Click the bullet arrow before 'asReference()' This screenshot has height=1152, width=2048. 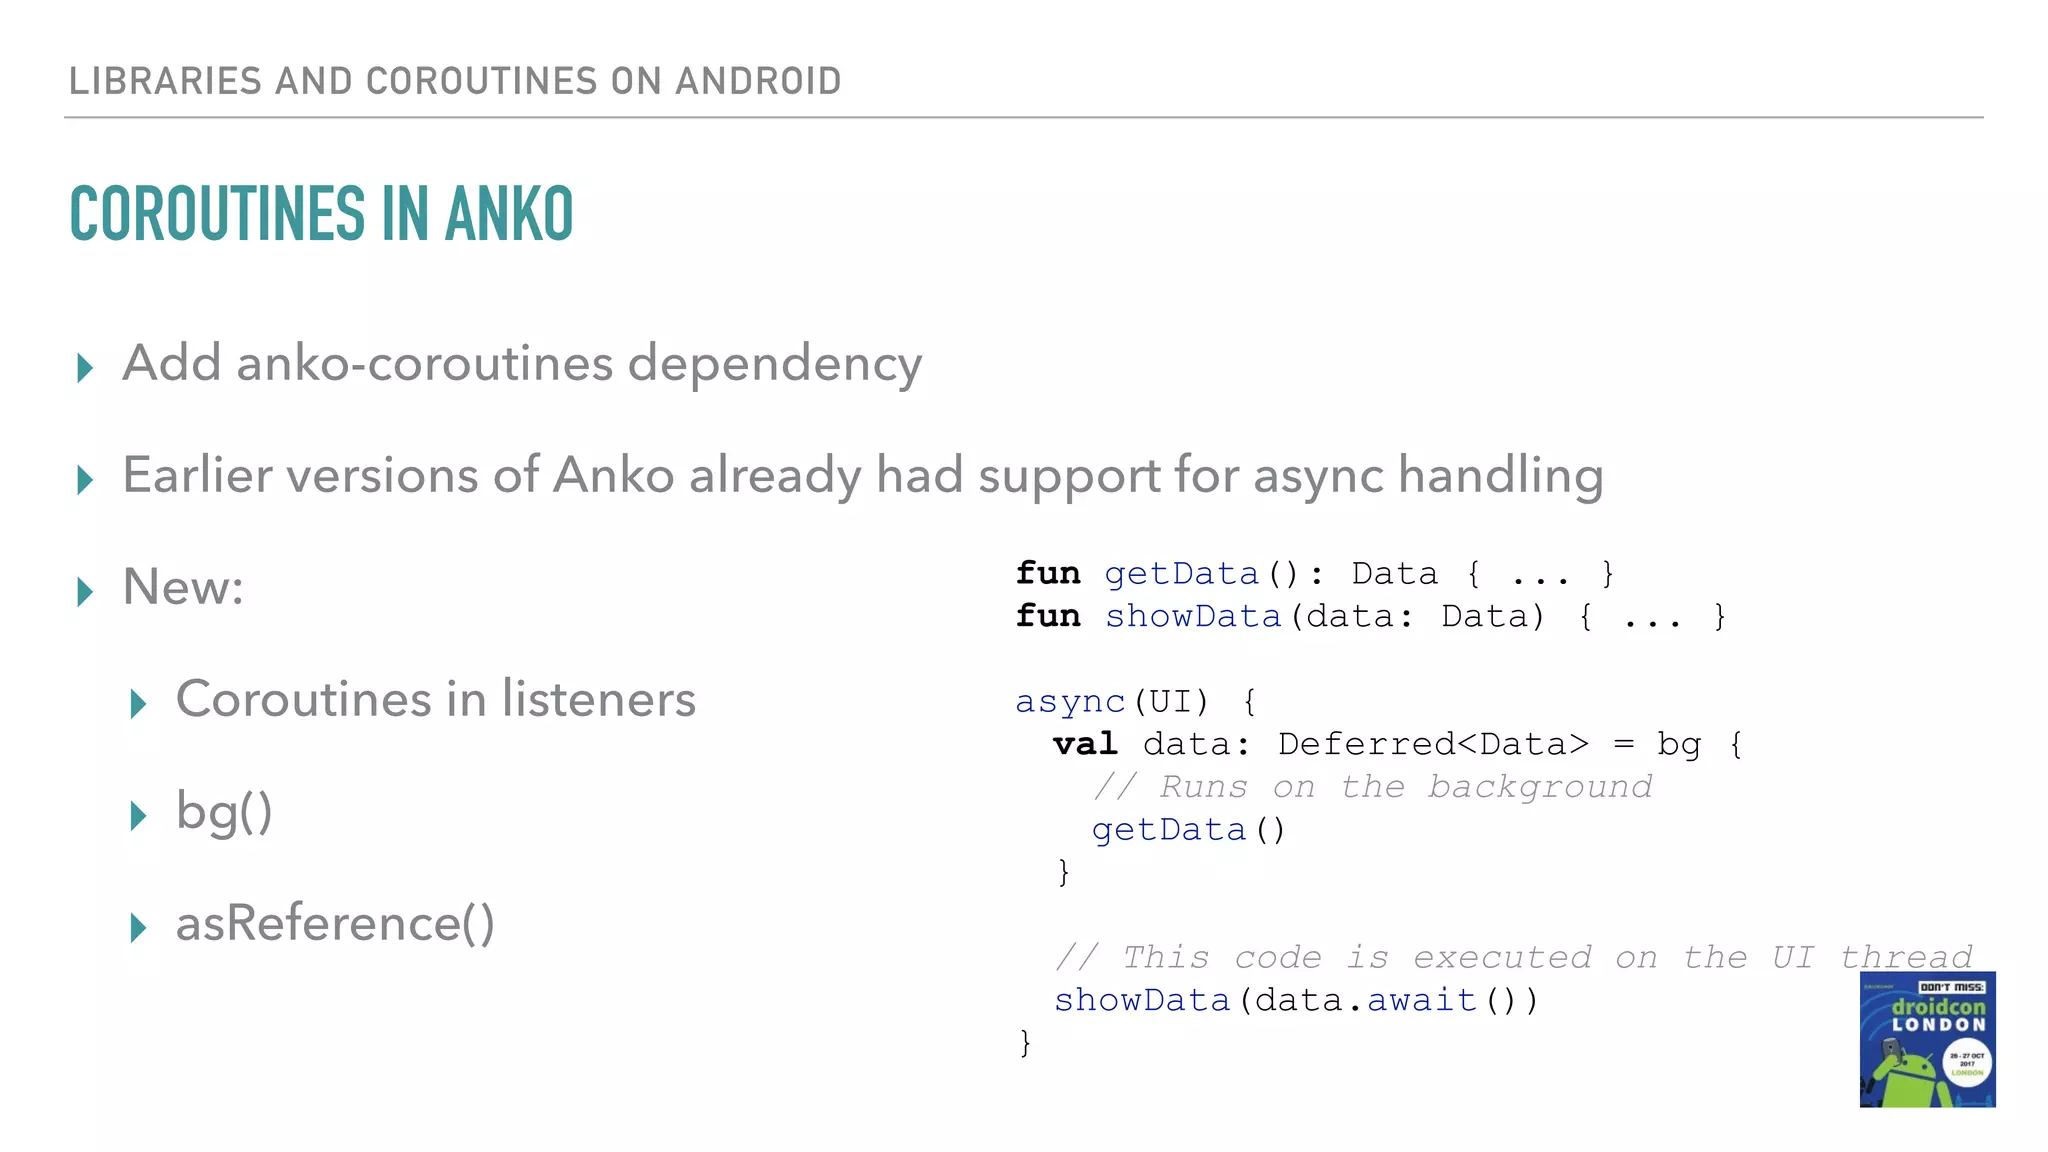[x=138, y=928]
